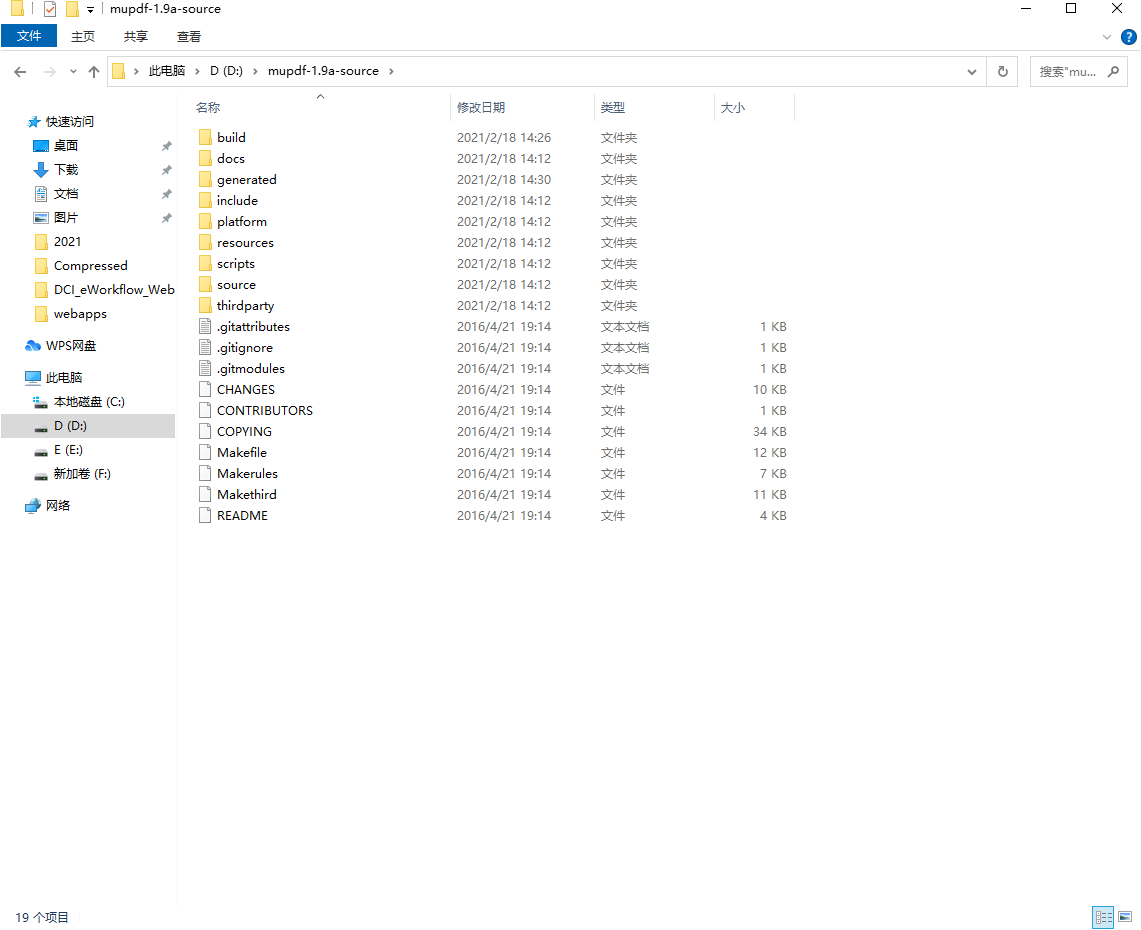Select the scripts folder icon
The image size is (1141, 930).
[205, 263]
